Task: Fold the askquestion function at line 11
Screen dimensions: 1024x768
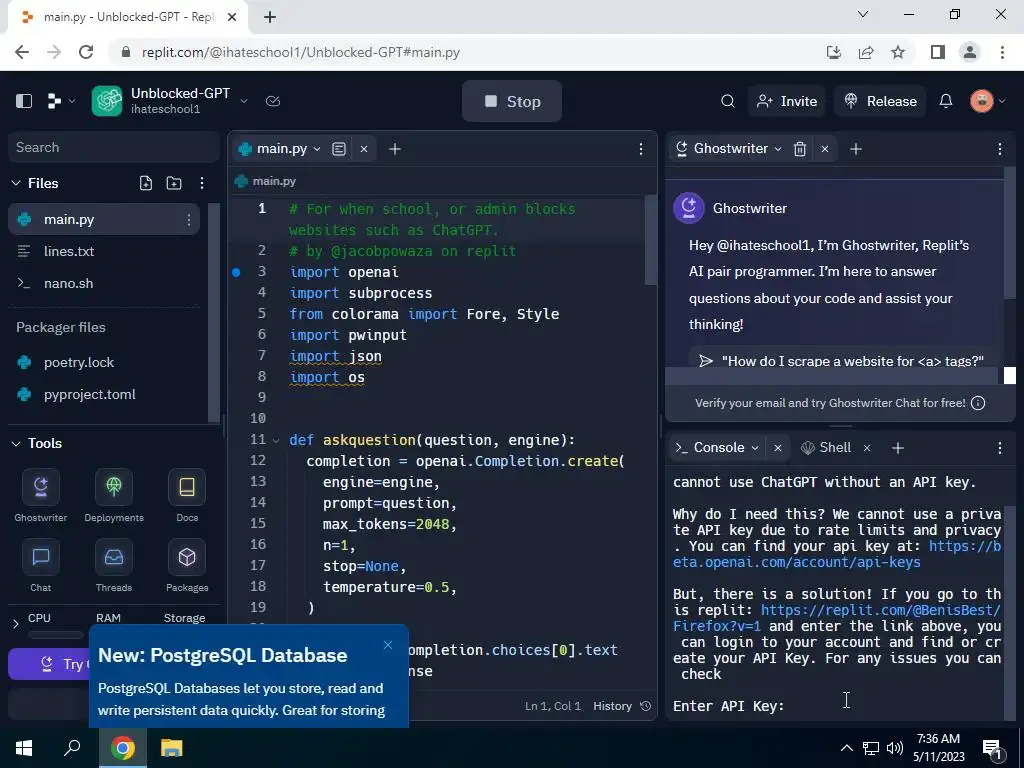Action: tap(276, 440)
